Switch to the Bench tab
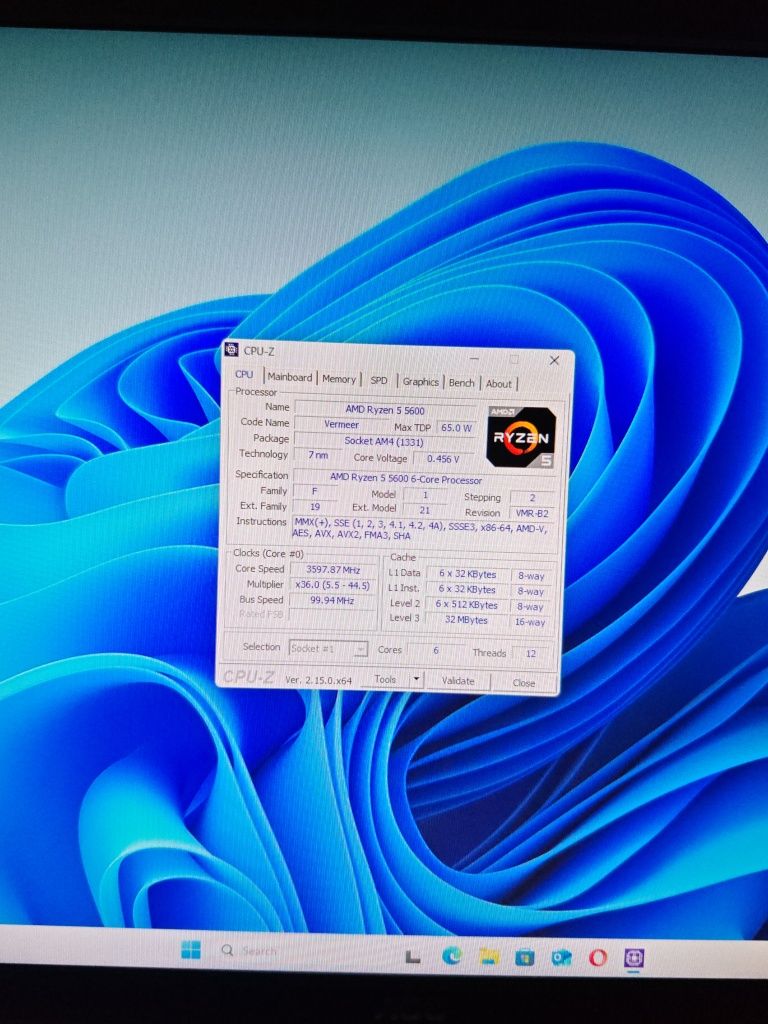This screenshot has width=768, height=1024. (461, 383)
